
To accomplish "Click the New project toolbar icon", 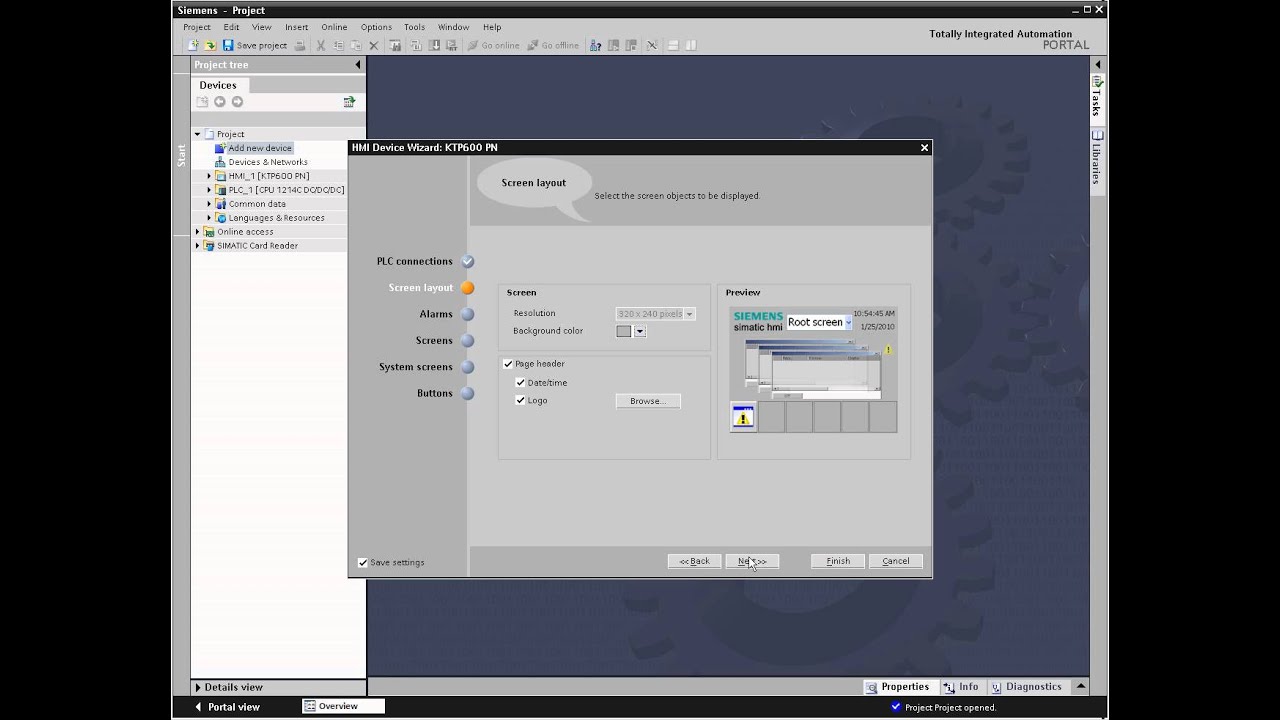I will (194, 45).
